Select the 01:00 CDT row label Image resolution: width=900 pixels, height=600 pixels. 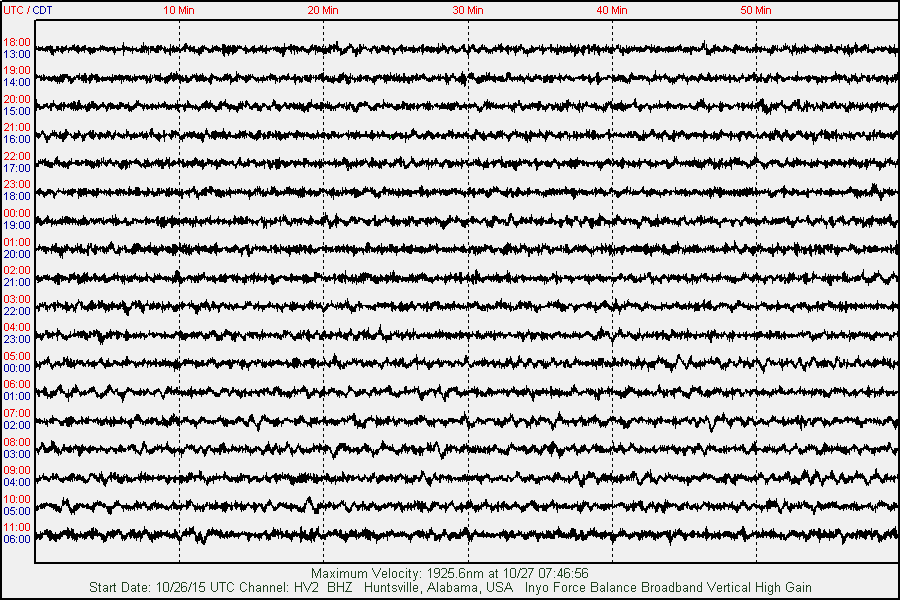point(17,396)
